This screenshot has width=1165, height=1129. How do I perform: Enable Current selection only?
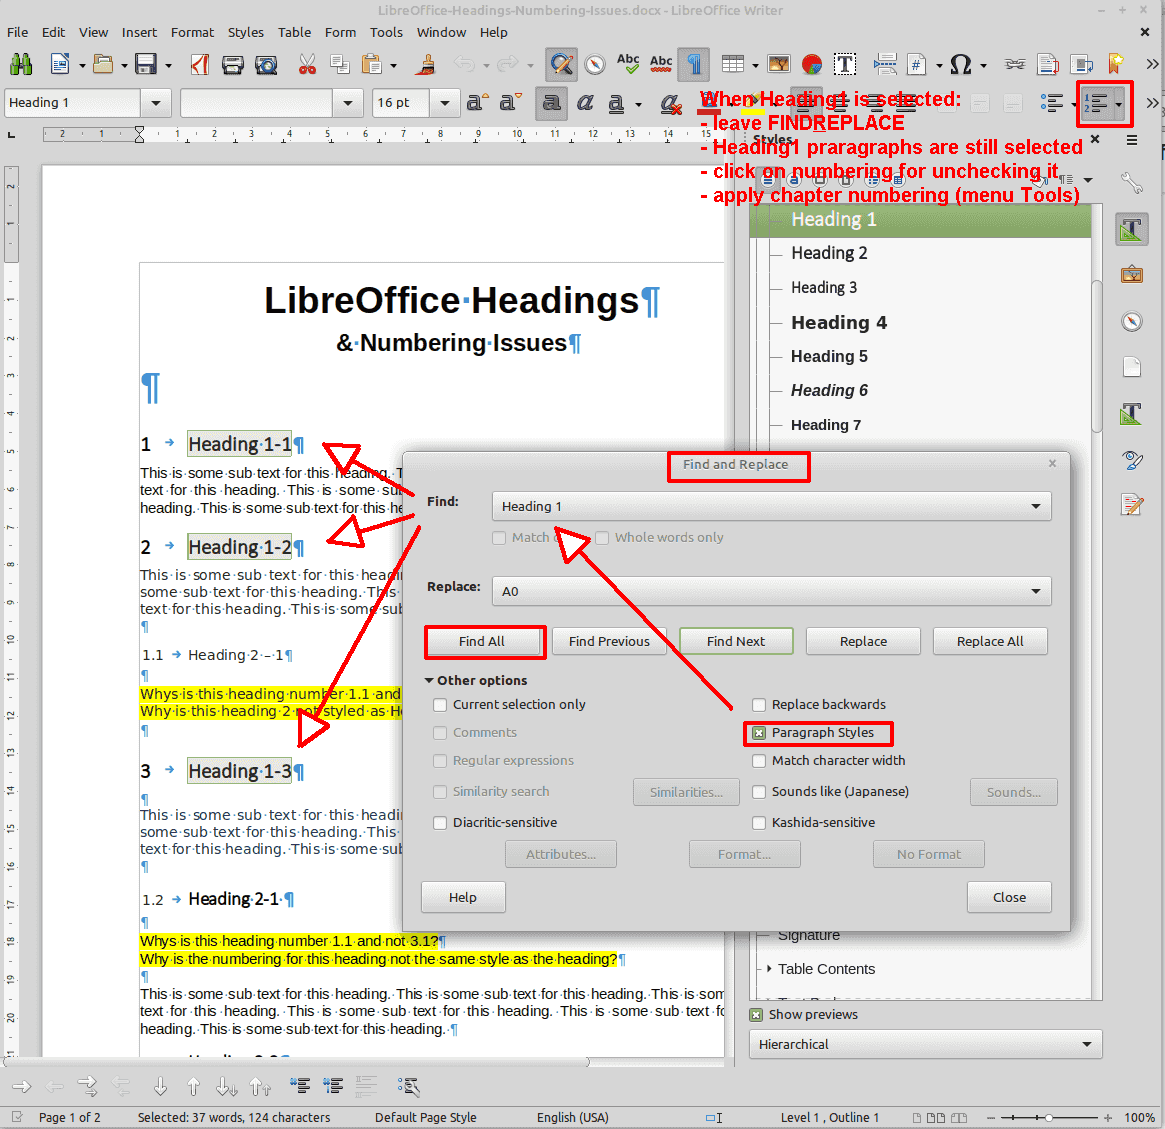click(439, 704)
